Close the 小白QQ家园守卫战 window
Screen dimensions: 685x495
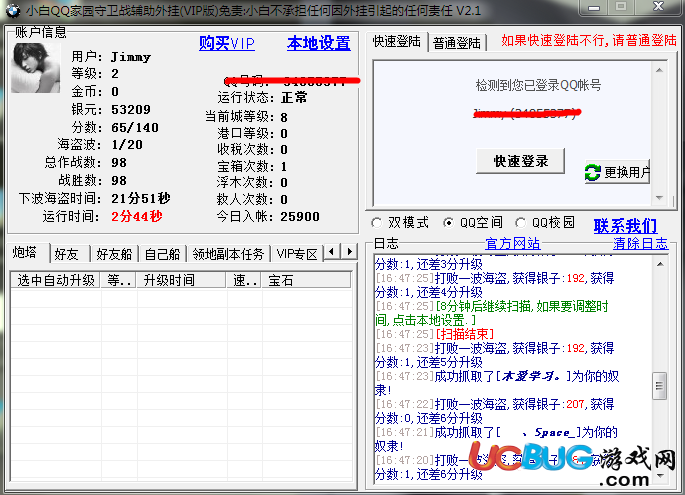658,7
